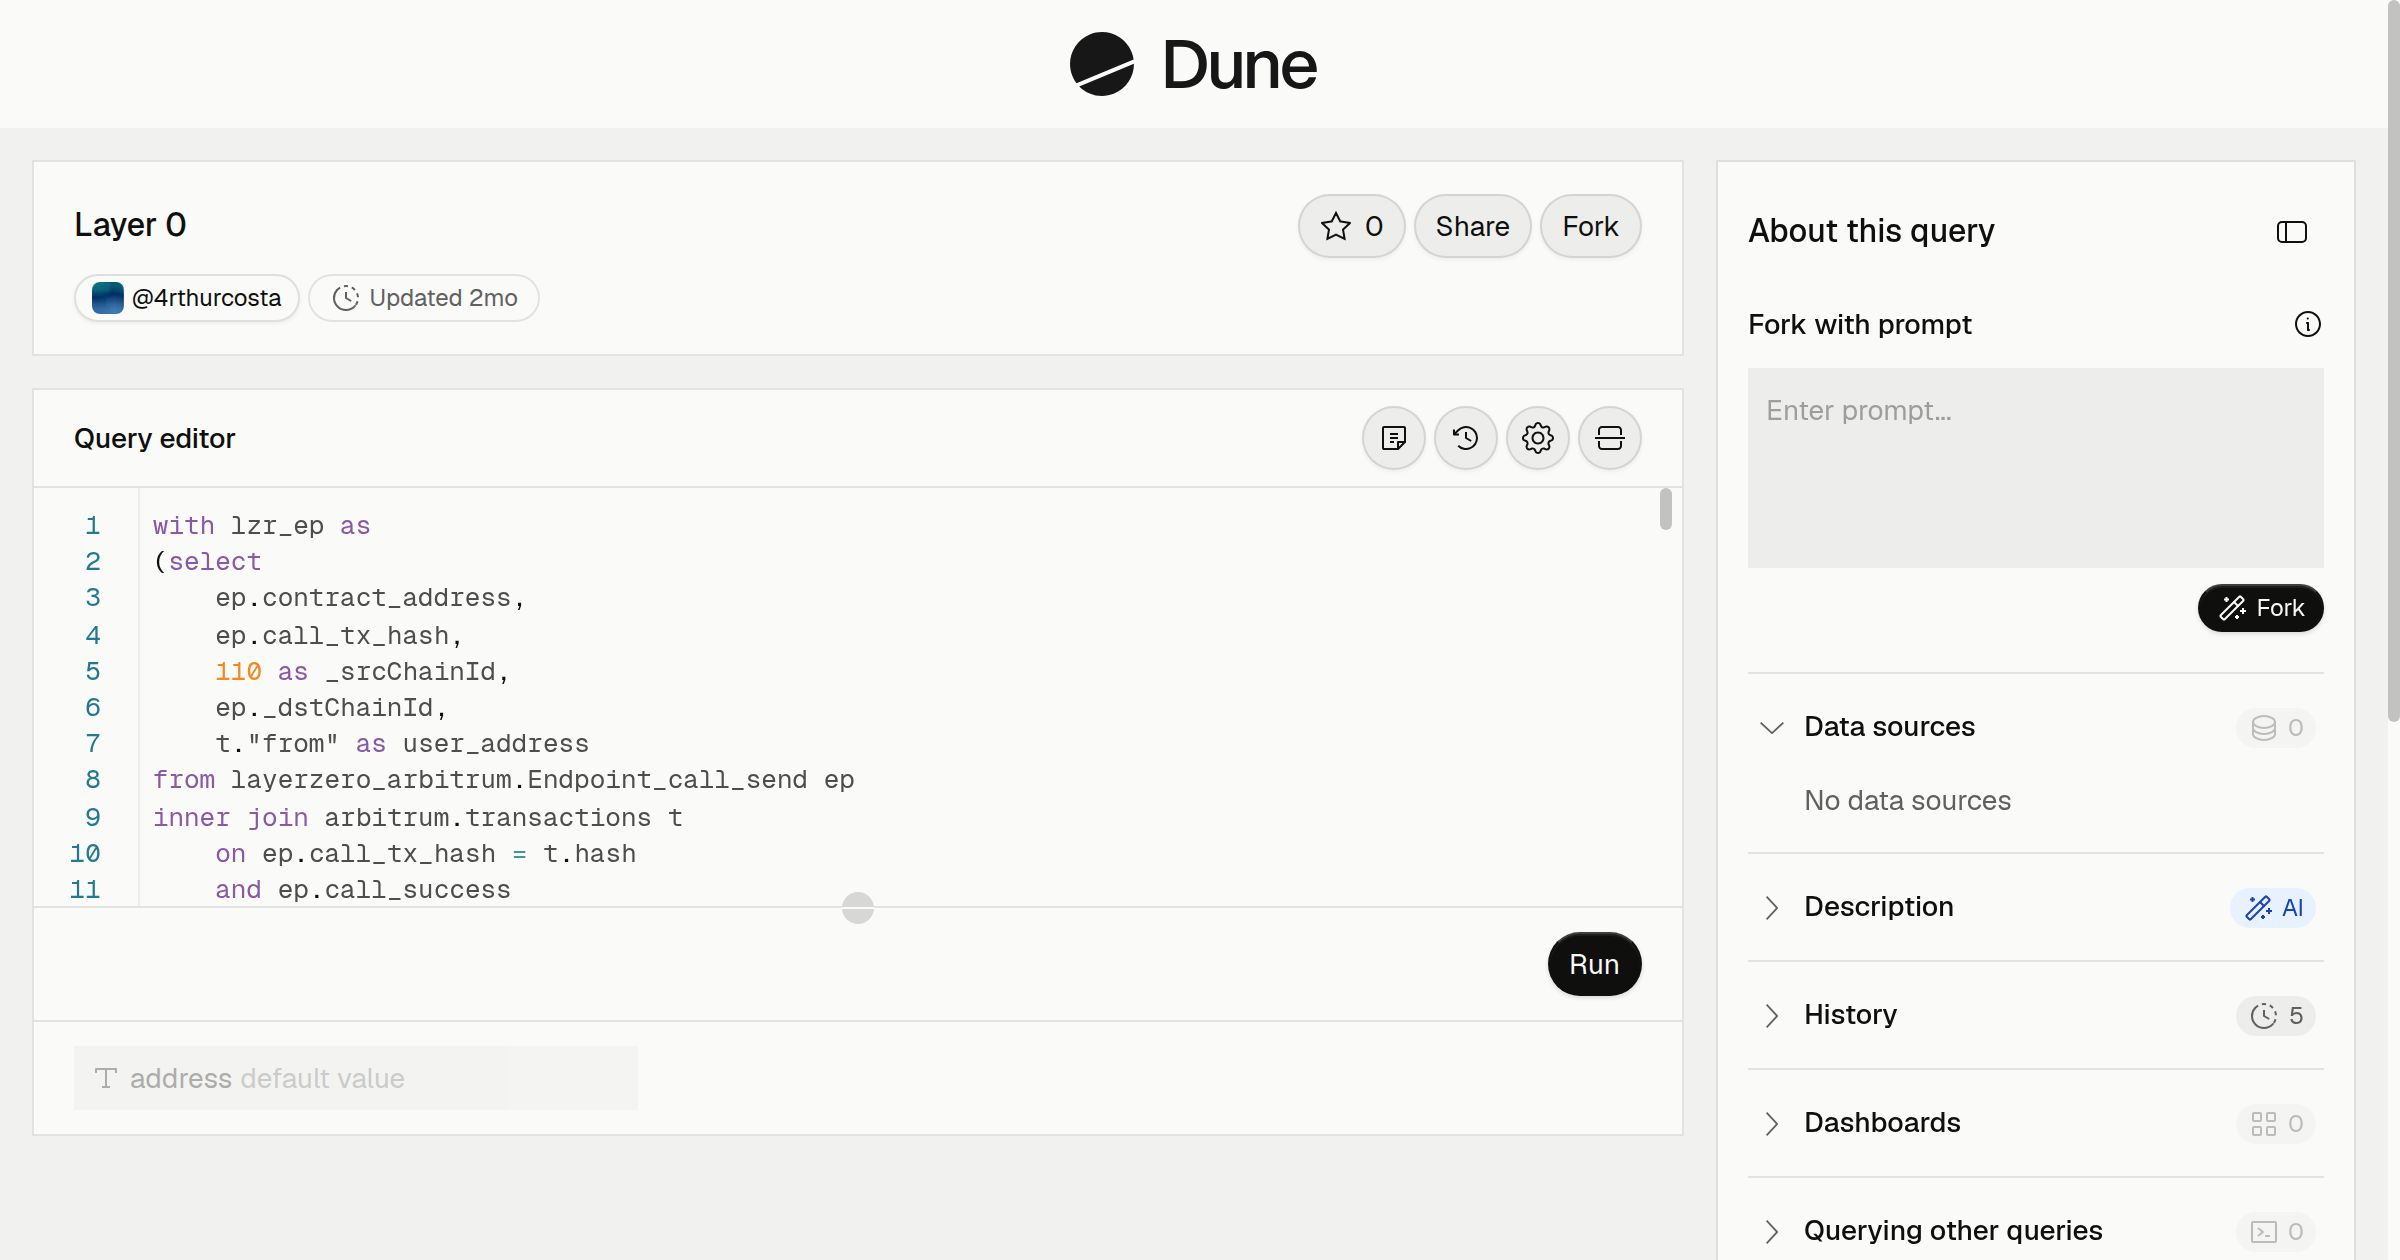Click code line with layerzero_arbitrum.Endpoint_call_send

coord(503,780)
